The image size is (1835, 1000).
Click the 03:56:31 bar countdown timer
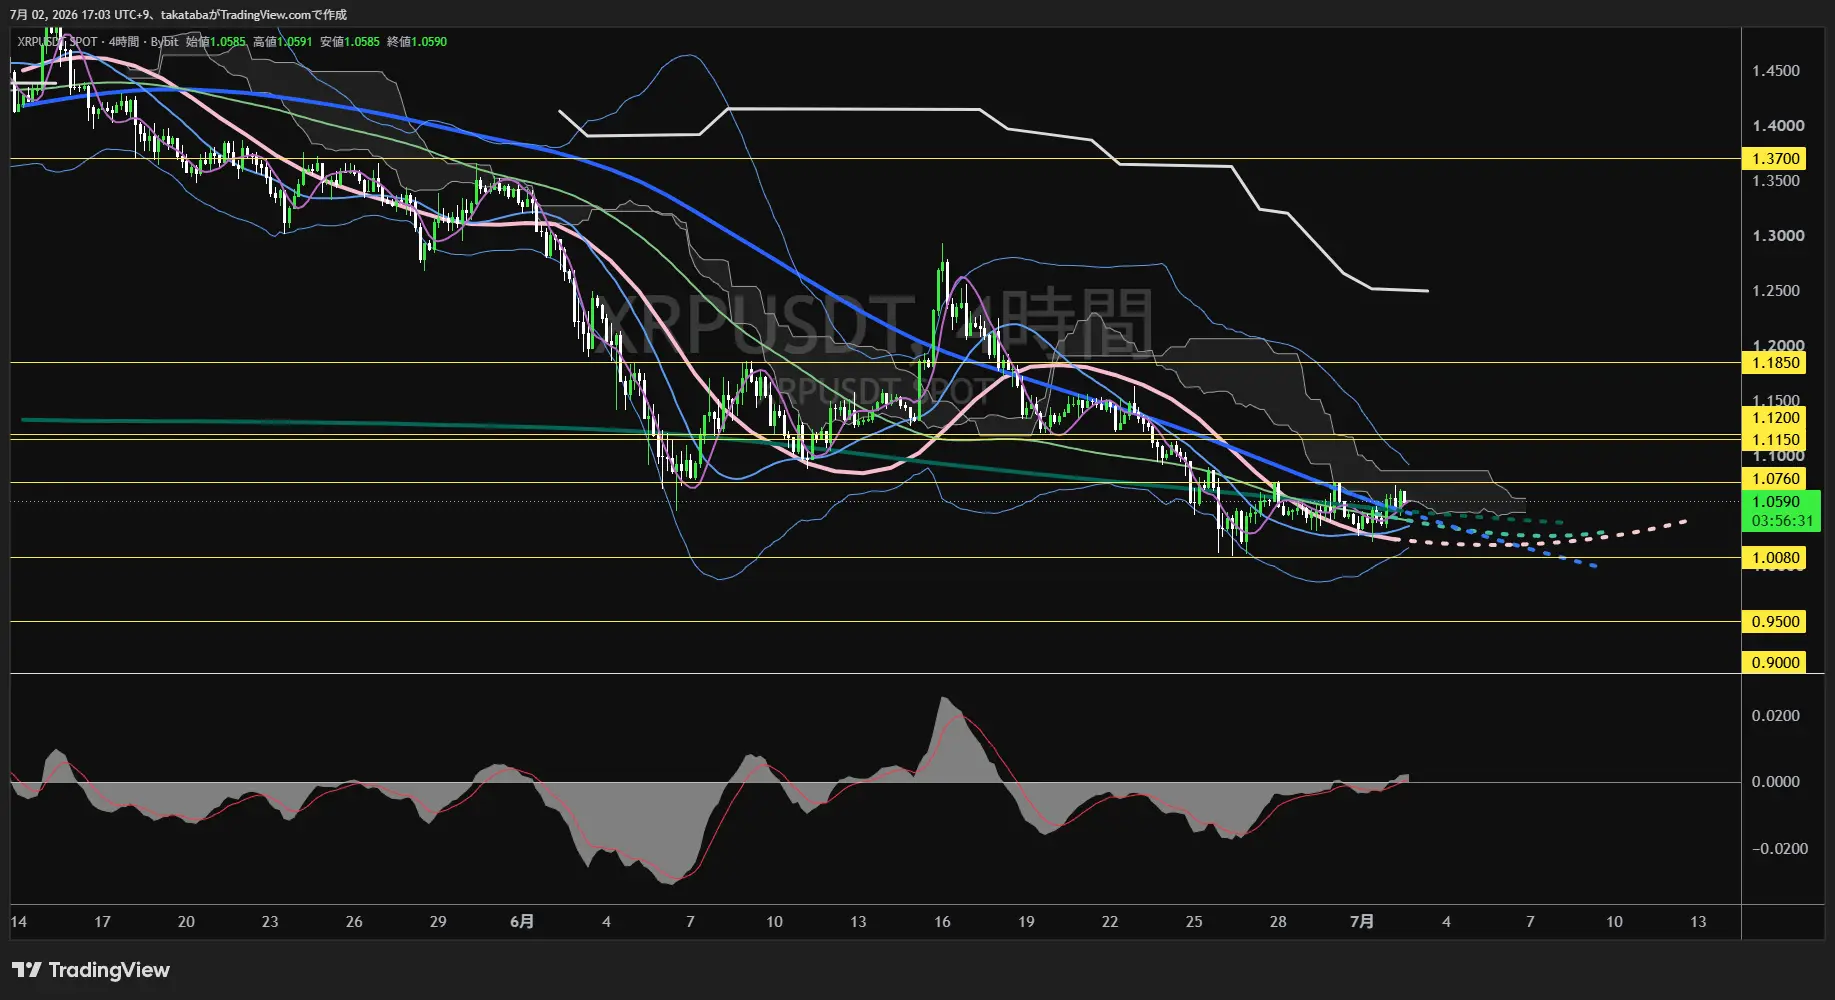click(1782, 521)
